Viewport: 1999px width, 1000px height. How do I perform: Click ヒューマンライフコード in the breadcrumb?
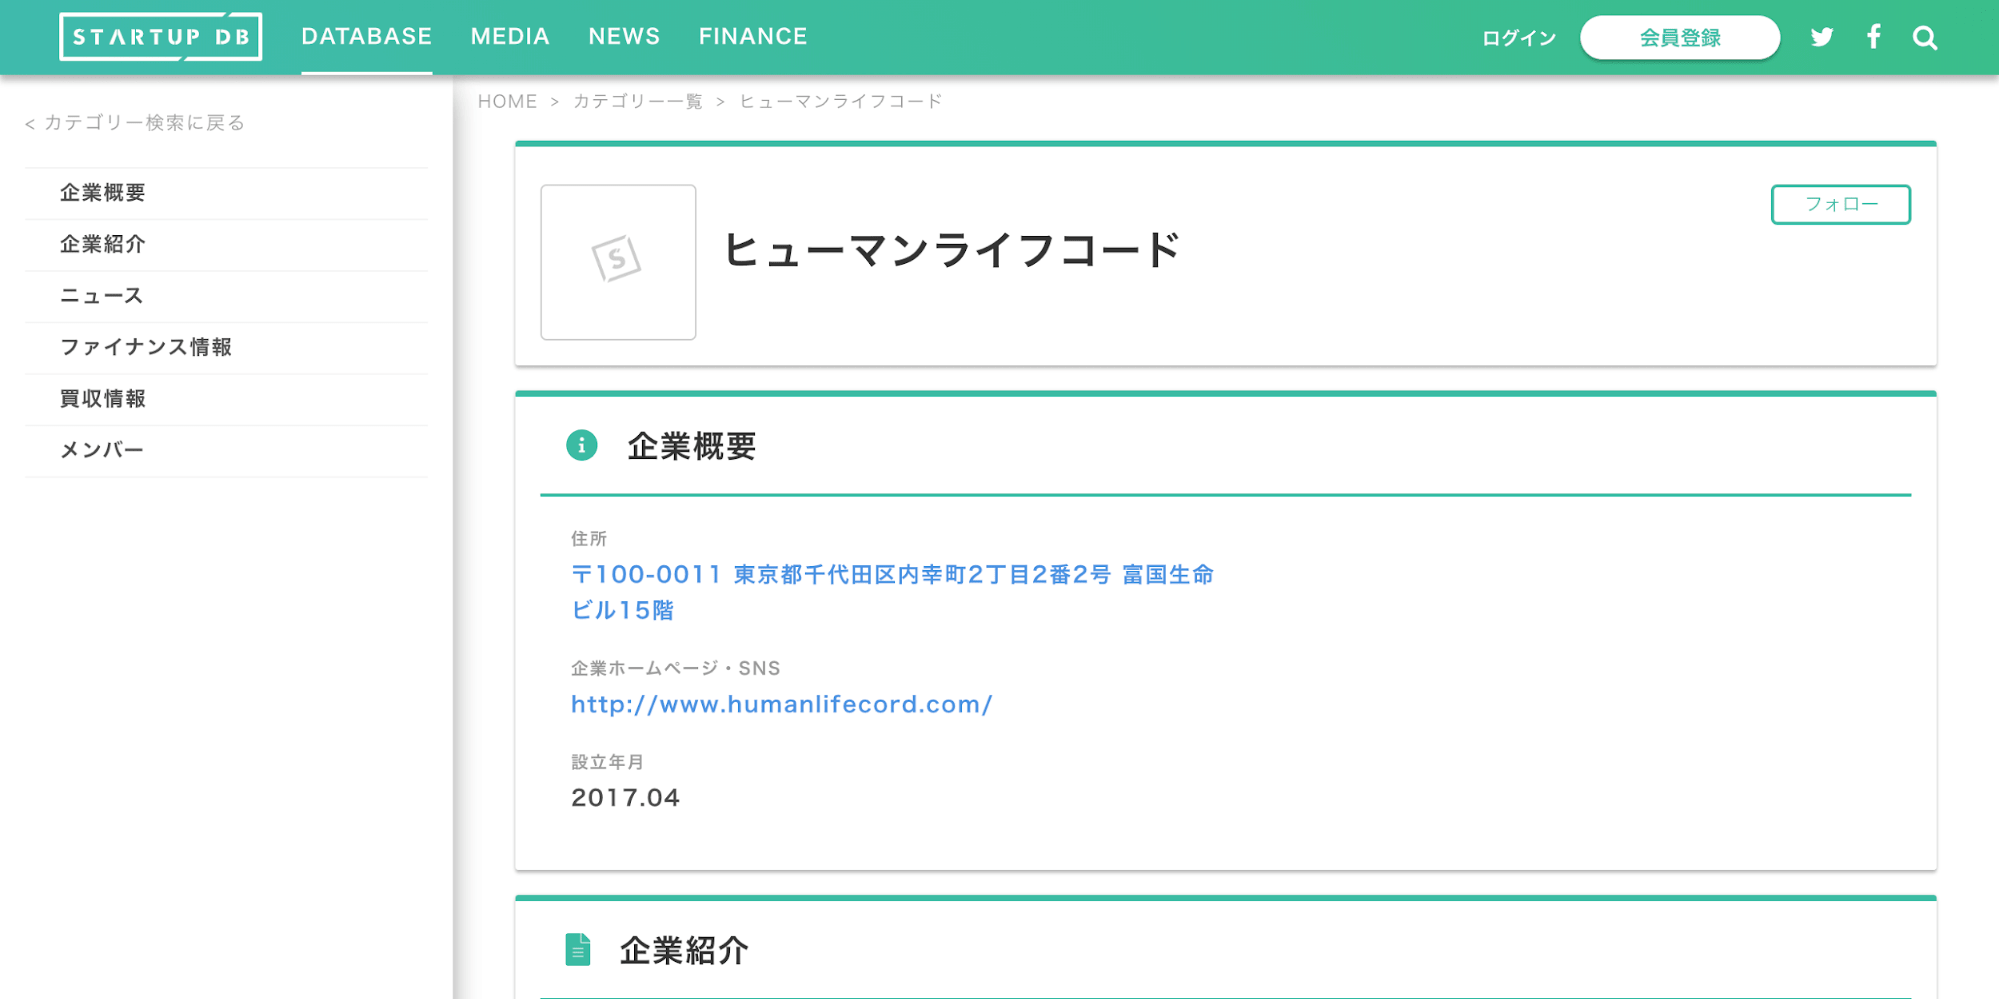coord(840,101)
